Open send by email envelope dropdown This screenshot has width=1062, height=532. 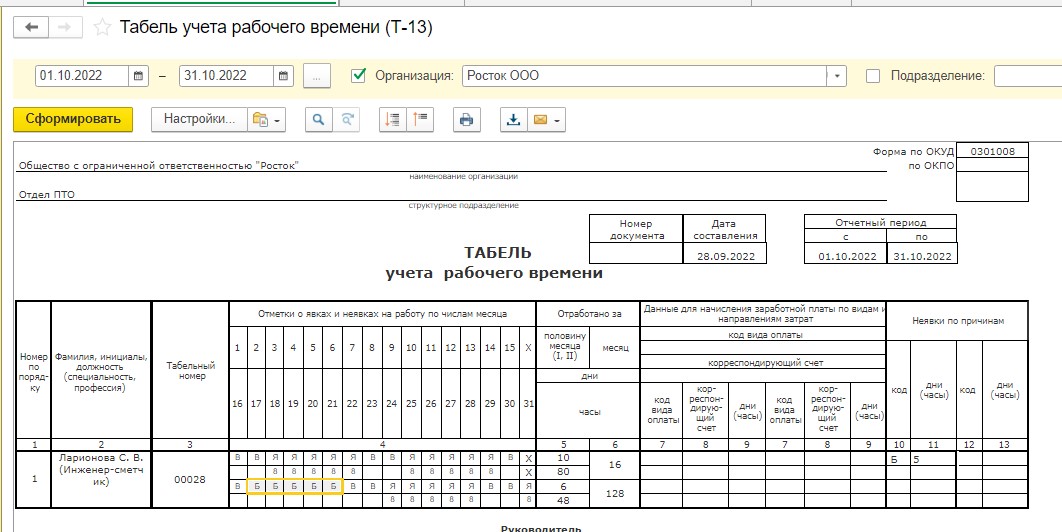pos(547,119)
